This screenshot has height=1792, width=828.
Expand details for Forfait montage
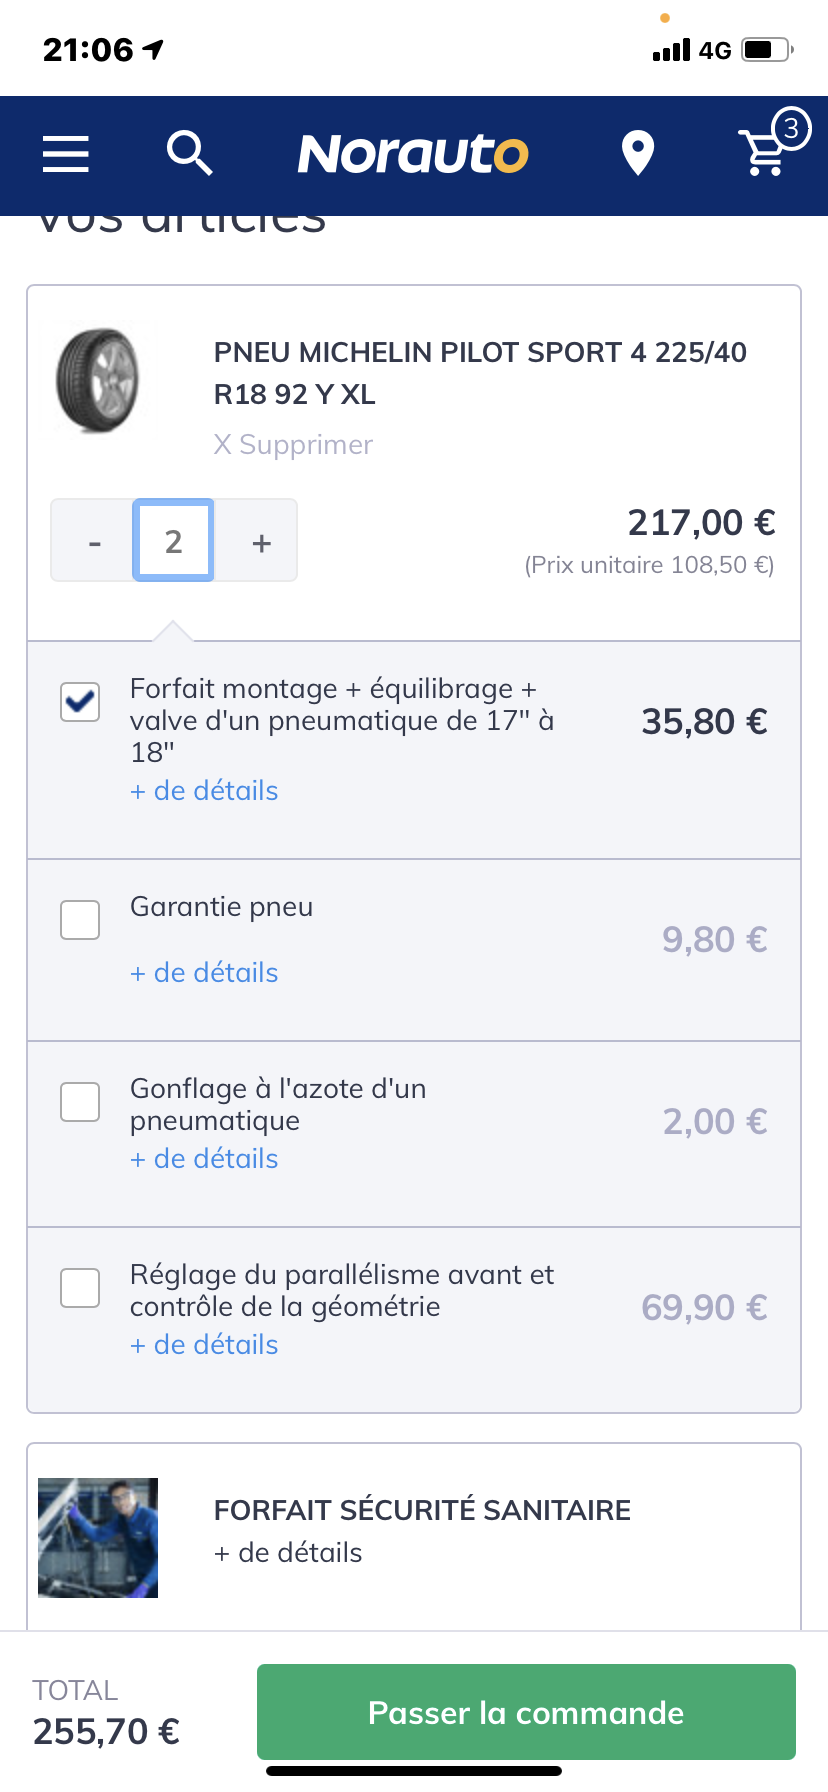tap(204, 791)
